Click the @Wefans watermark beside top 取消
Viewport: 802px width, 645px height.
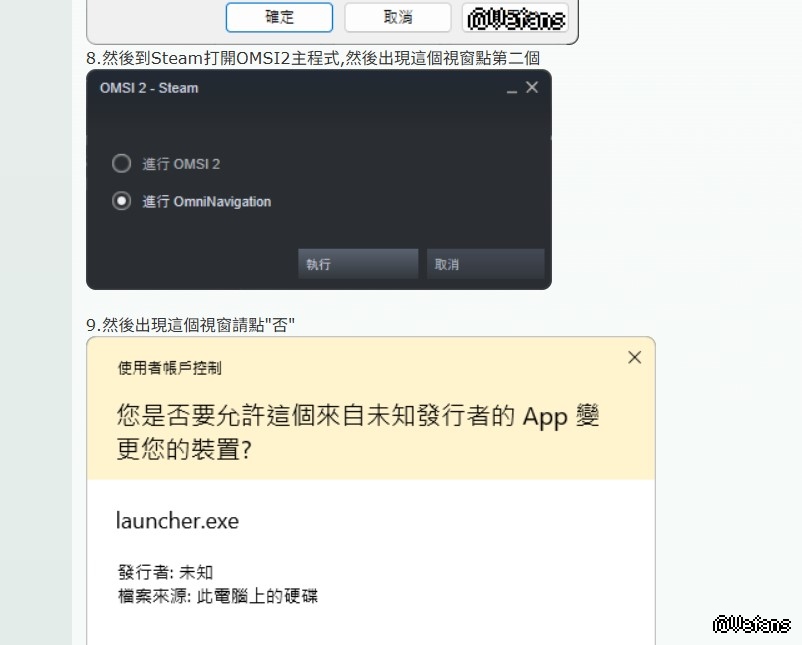coord(516,18)
